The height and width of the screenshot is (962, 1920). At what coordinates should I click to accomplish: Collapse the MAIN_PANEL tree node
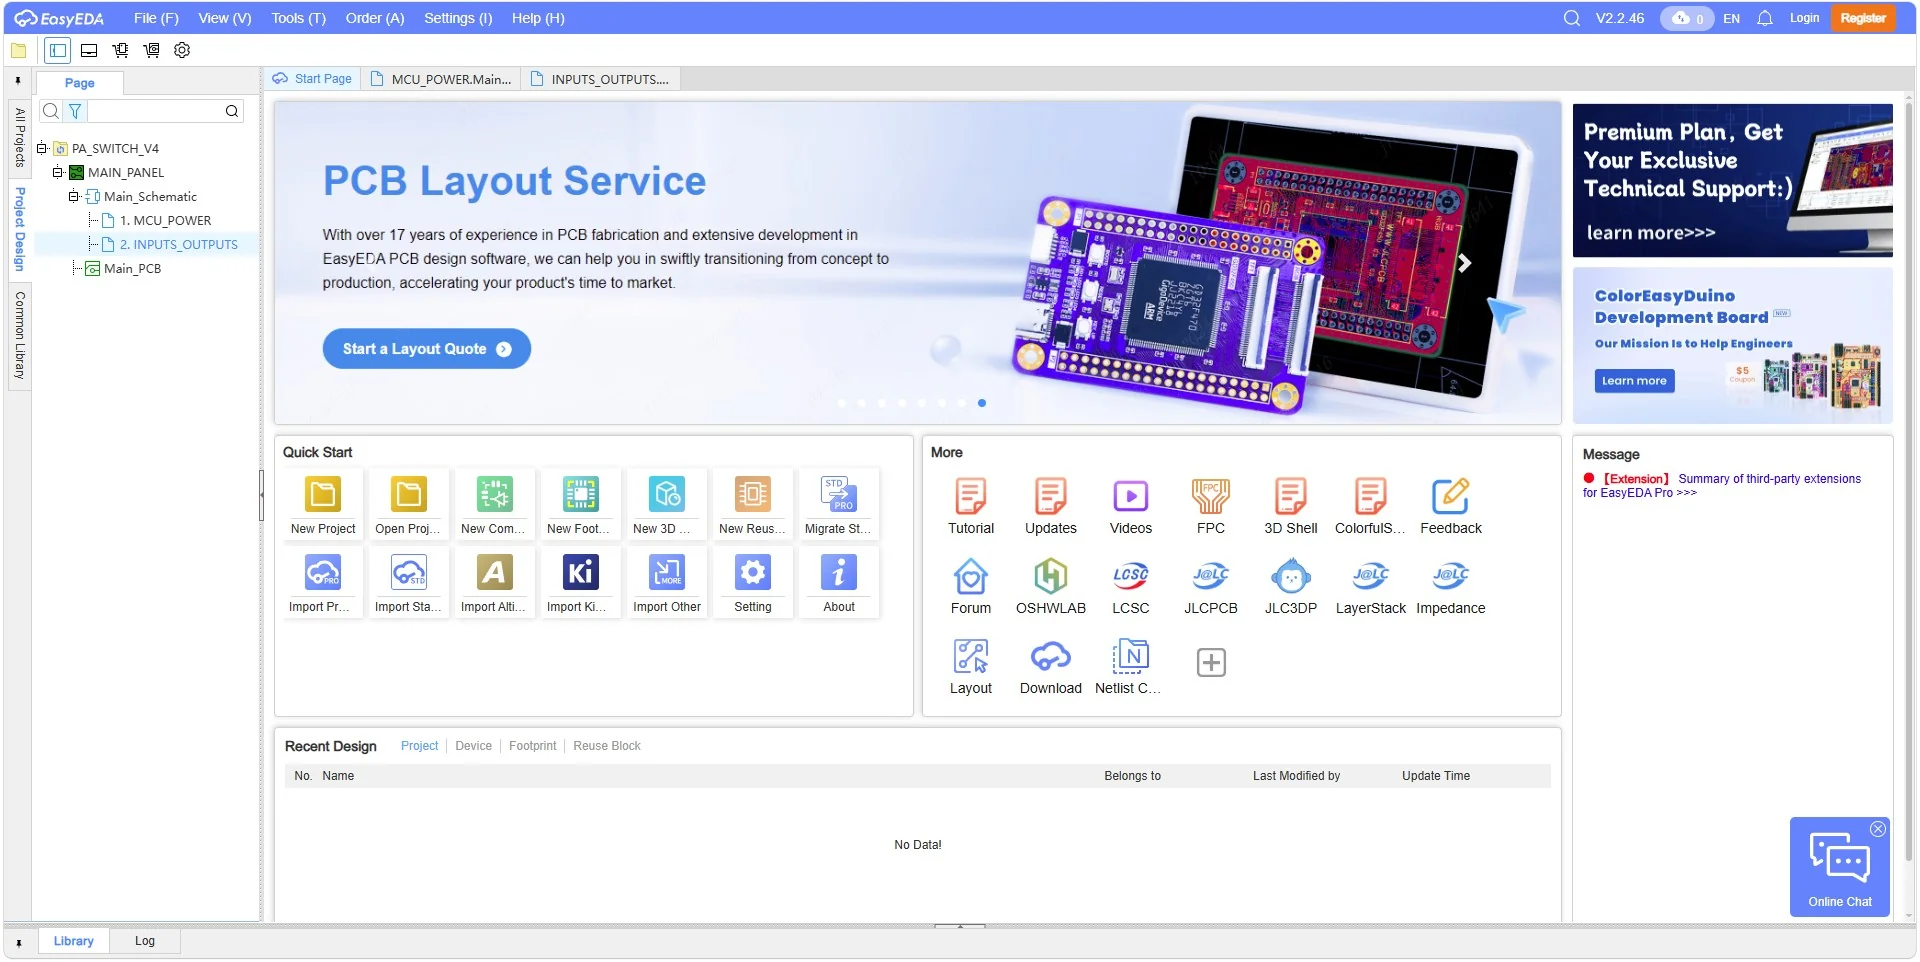tap(58, 172)
